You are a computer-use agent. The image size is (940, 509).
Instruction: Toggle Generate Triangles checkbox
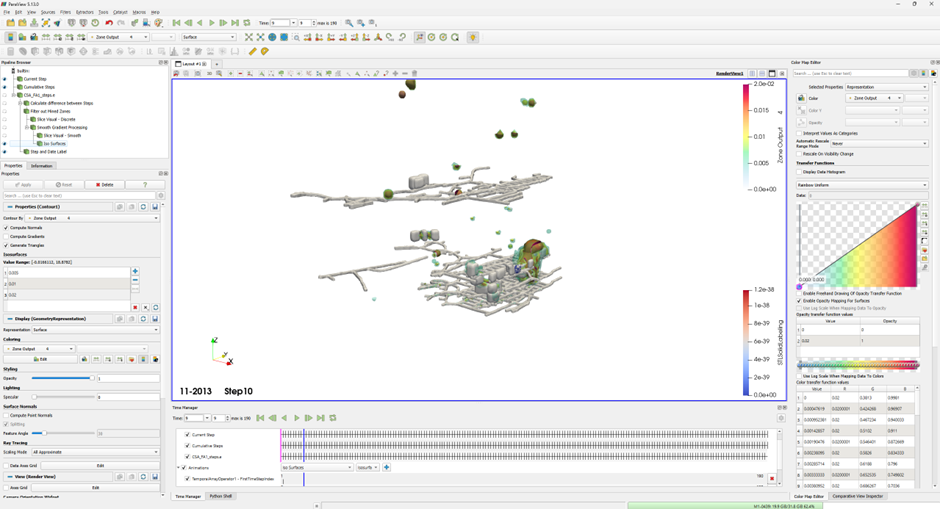pos(6,245)
